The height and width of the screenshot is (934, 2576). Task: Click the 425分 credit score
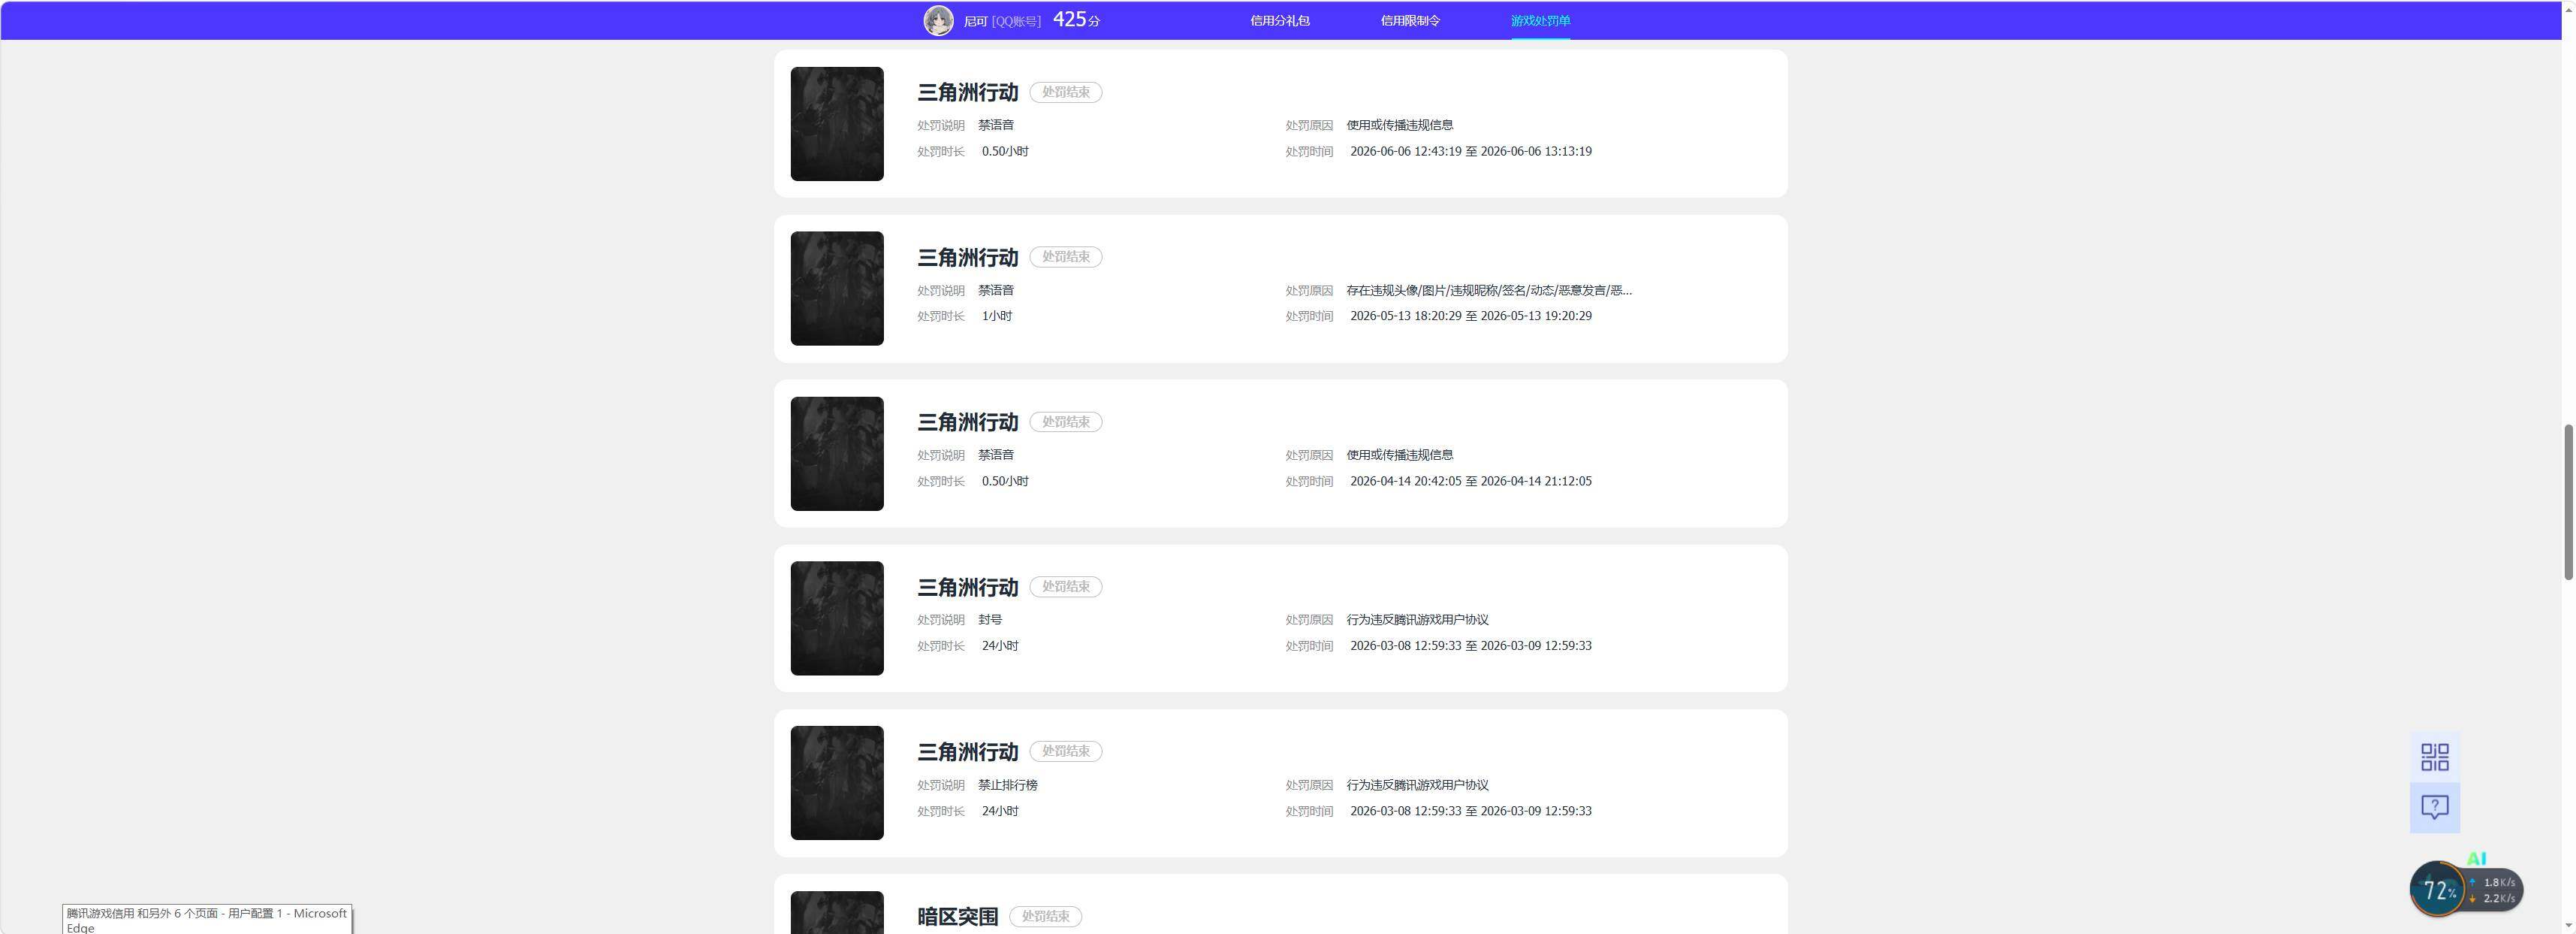click(1076, 19)
